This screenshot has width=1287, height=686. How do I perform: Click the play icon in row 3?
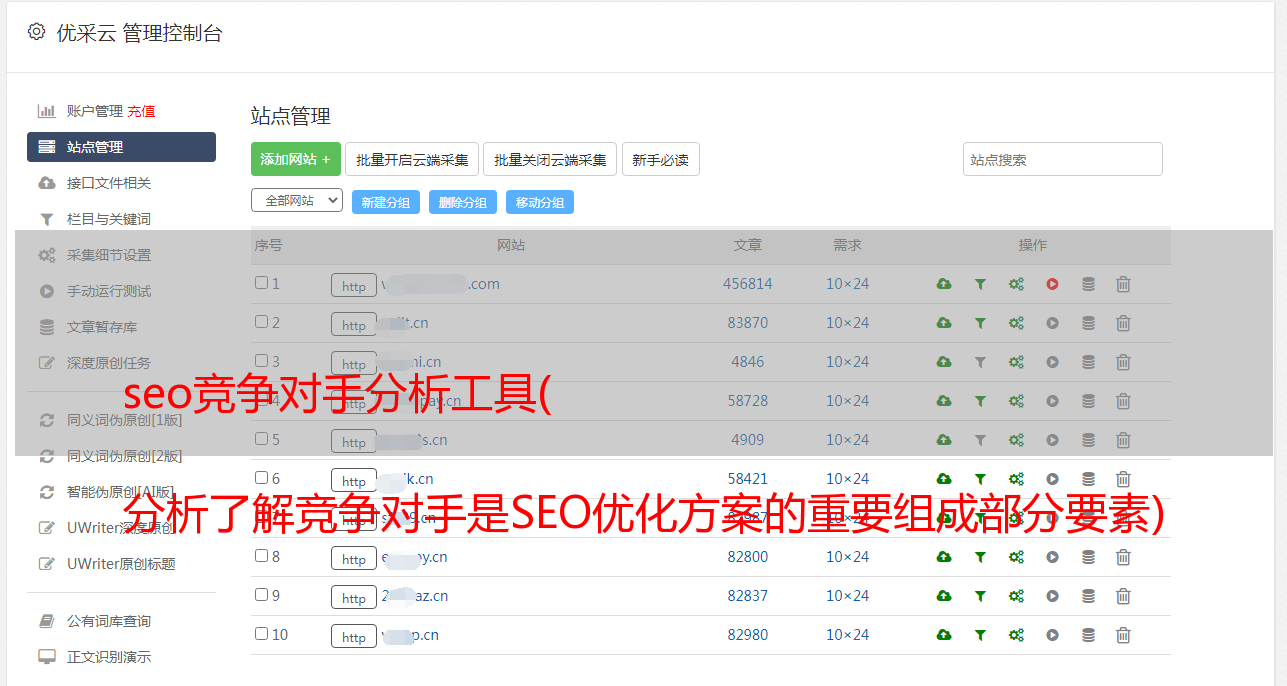tap(1052, 362)
